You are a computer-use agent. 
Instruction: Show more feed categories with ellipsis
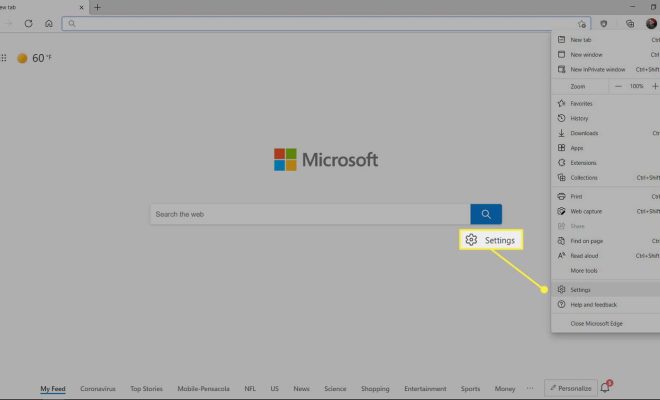click(x=530, y=388)
